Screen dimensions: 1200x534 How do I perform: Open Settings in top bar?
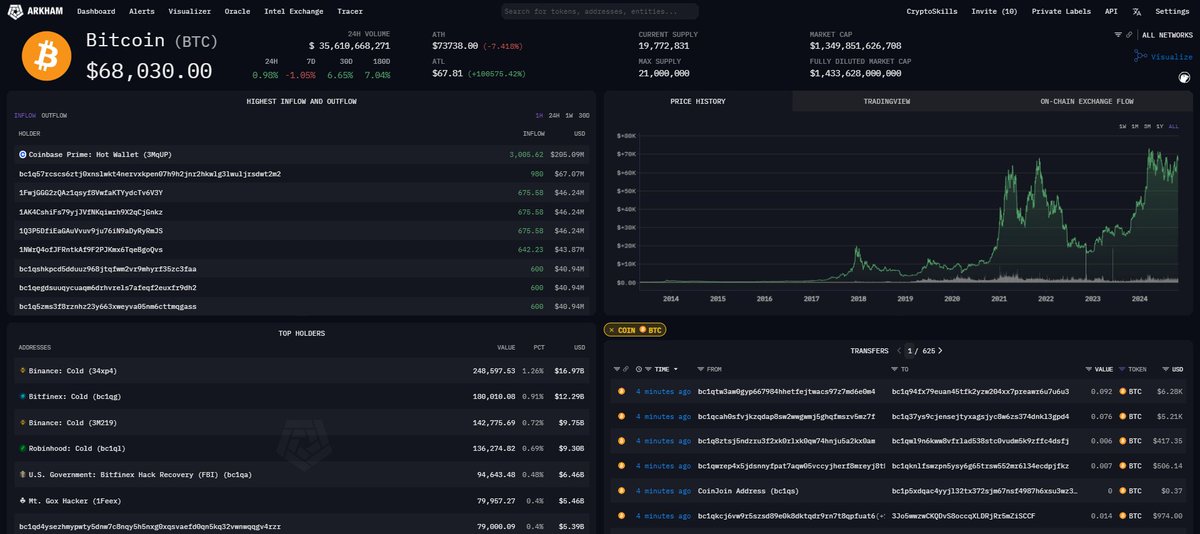coord(1172,11)
